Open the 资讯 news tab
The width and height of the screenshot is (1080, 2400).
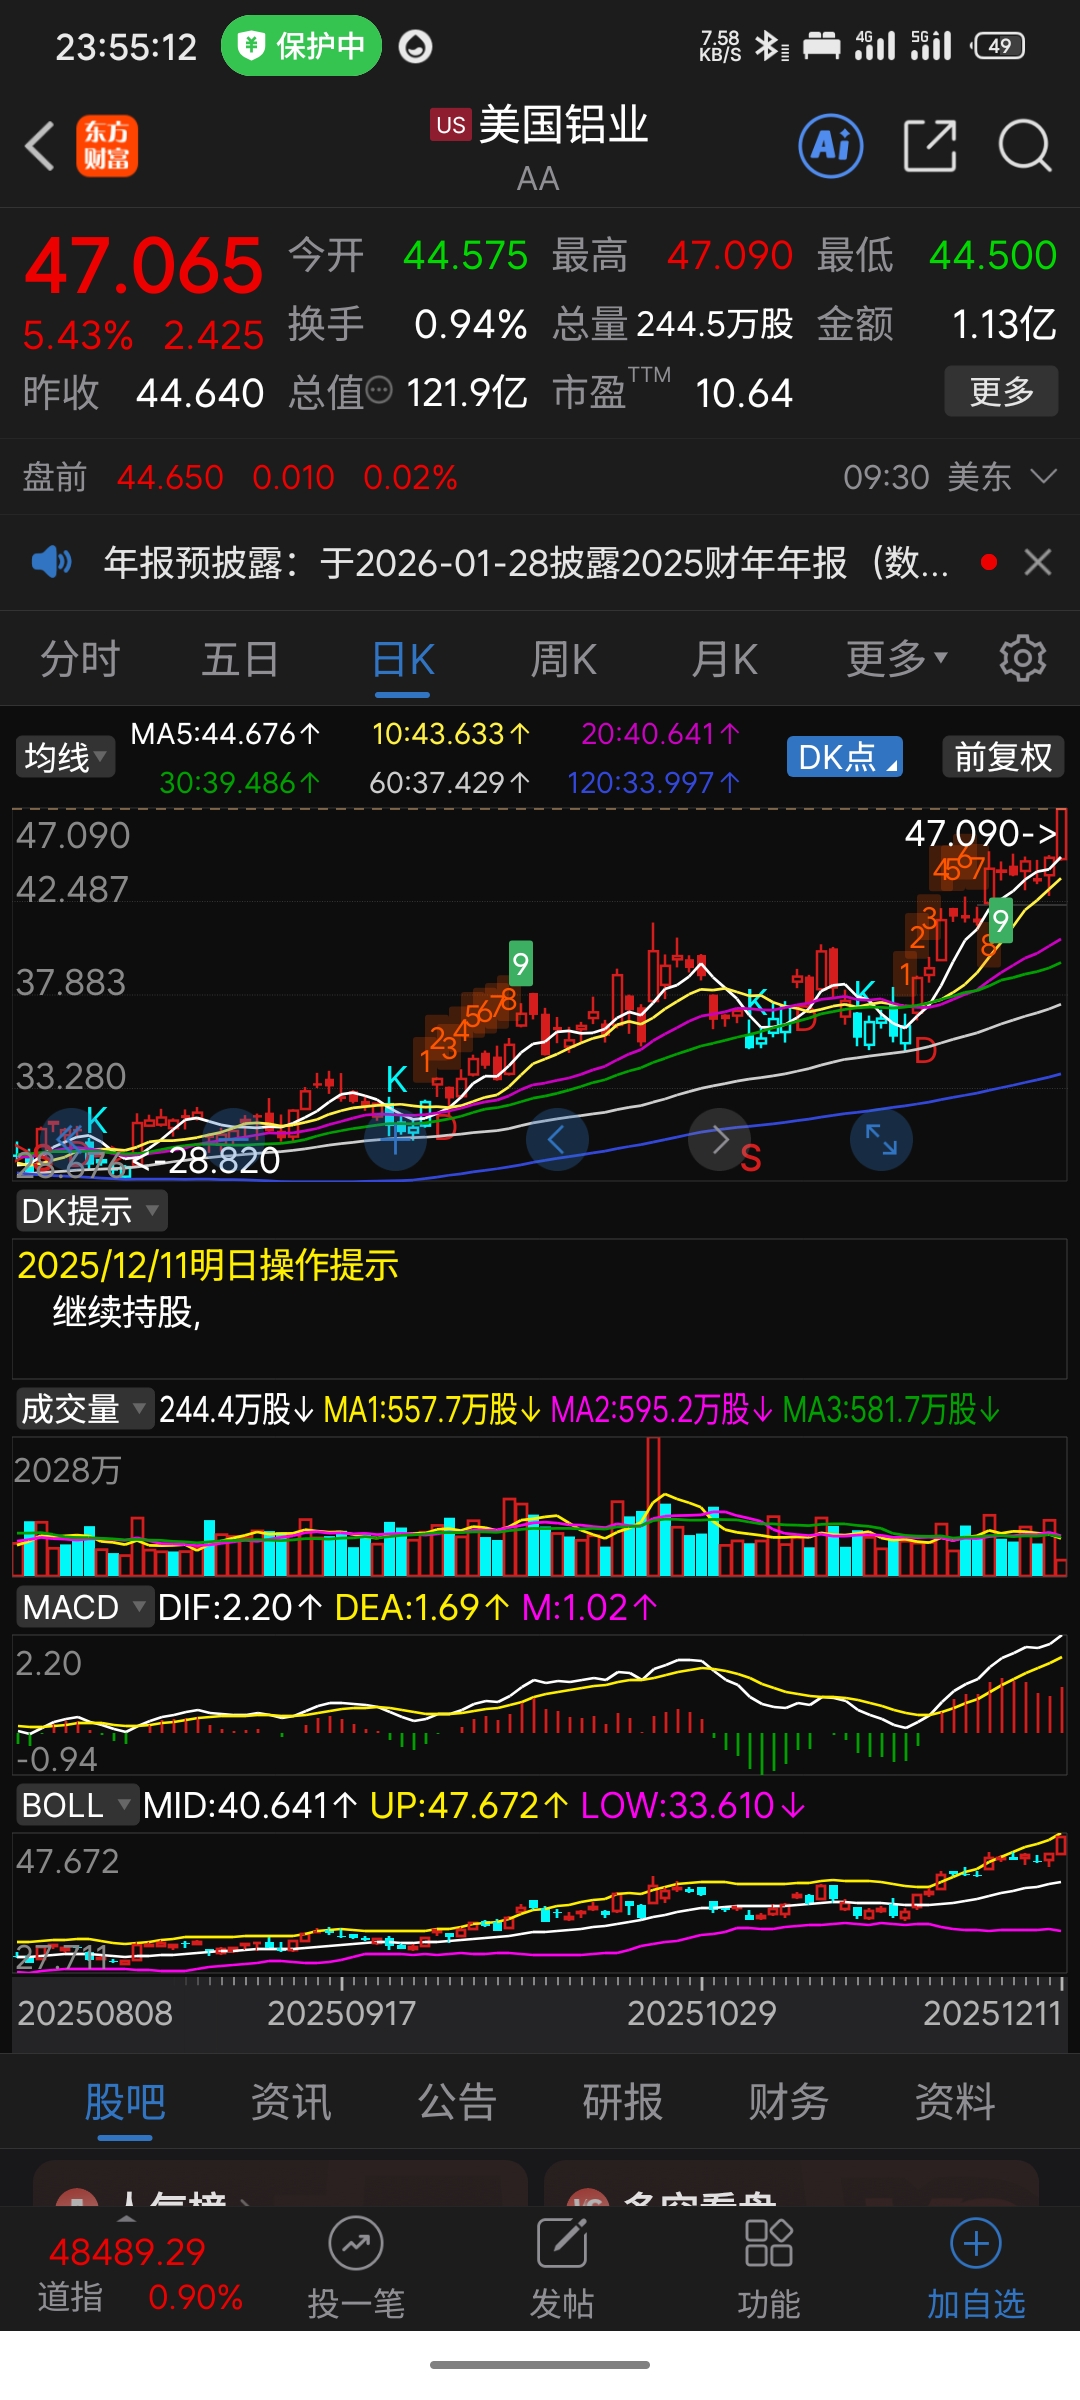click(291, 2102)
